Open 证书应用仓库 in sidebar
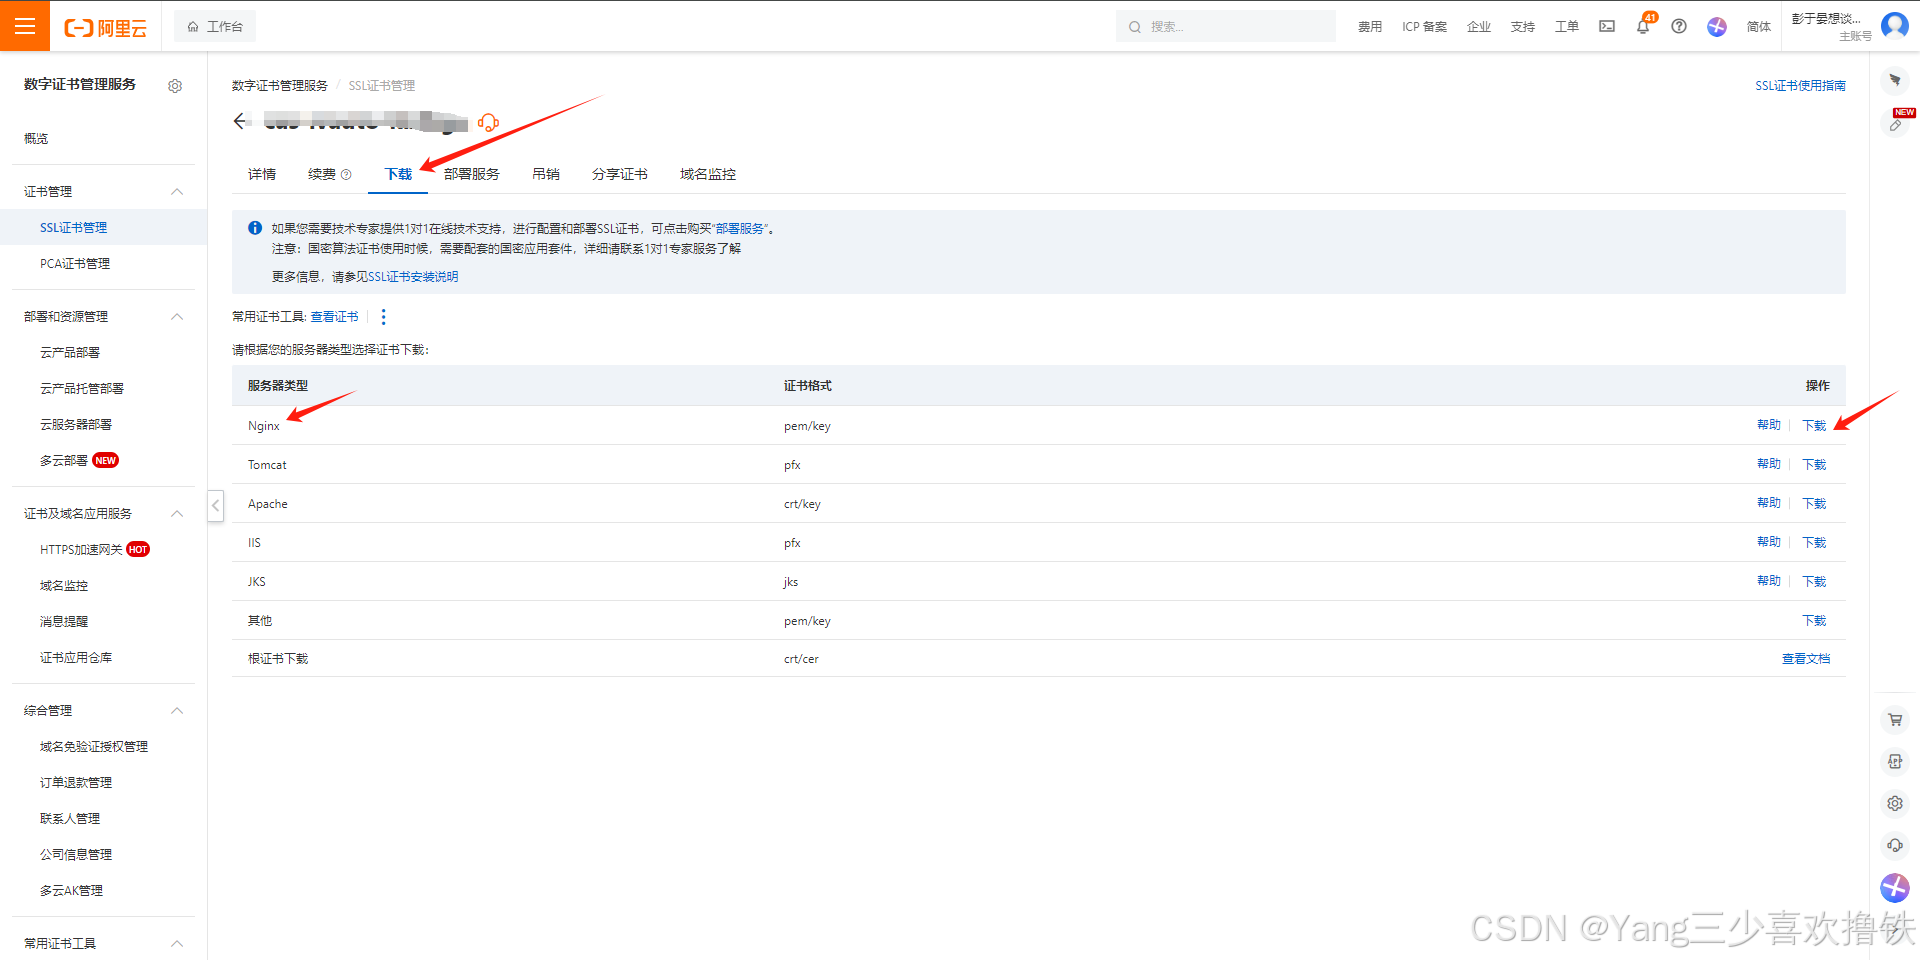Image resolution: width=1920 pixels, height=960 pixels. pos(76,658)
